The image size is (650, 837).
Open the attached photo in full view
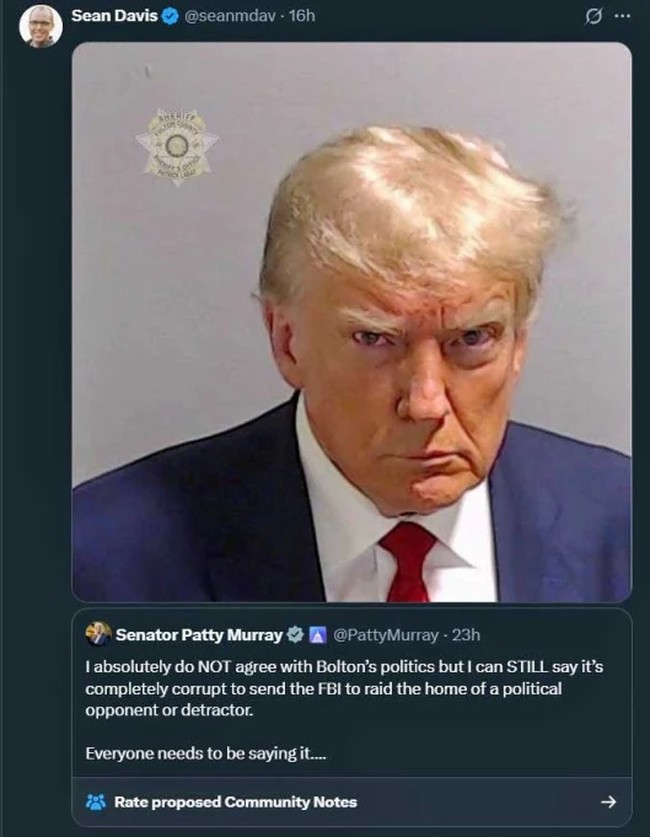352,322
